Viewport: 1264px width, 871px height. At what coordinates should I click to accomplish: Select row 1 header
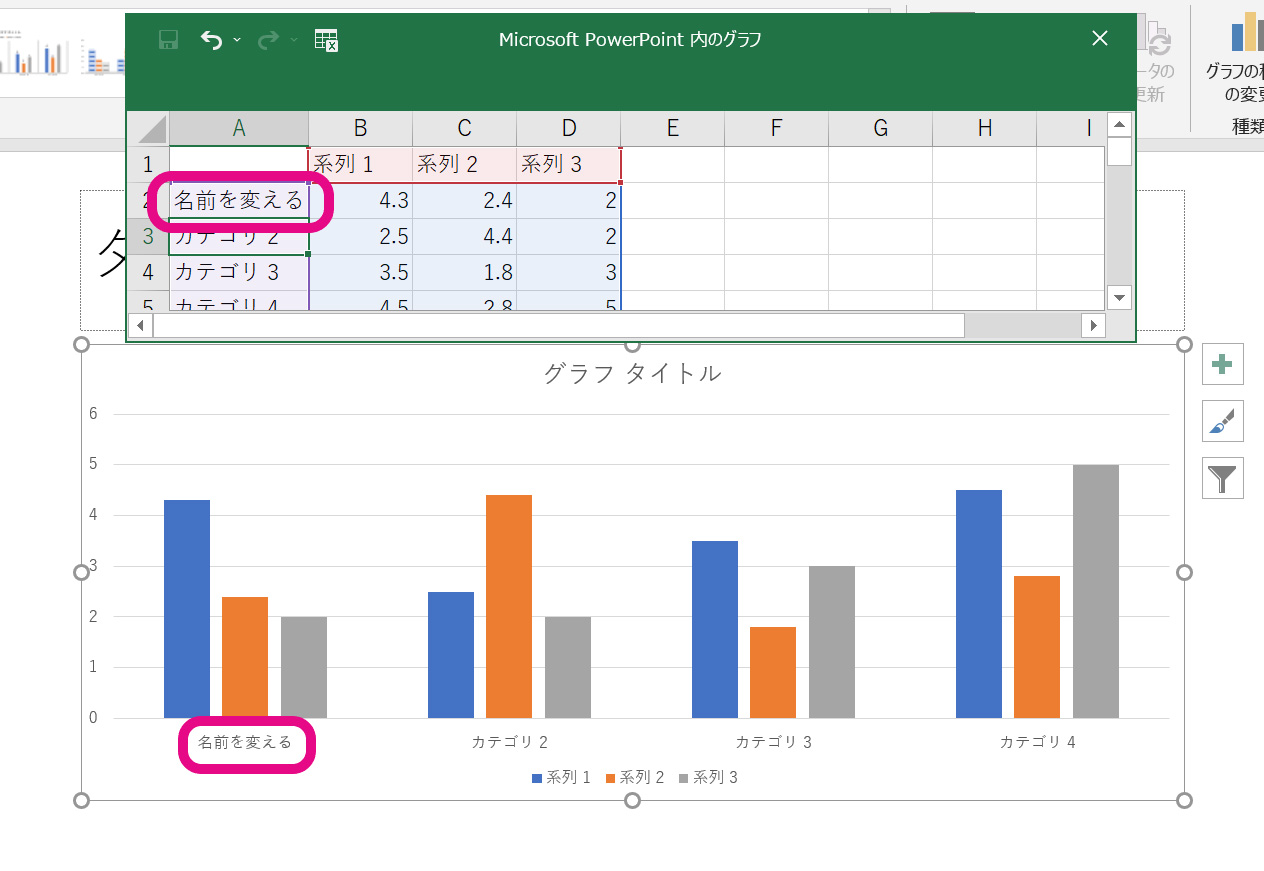148,164
